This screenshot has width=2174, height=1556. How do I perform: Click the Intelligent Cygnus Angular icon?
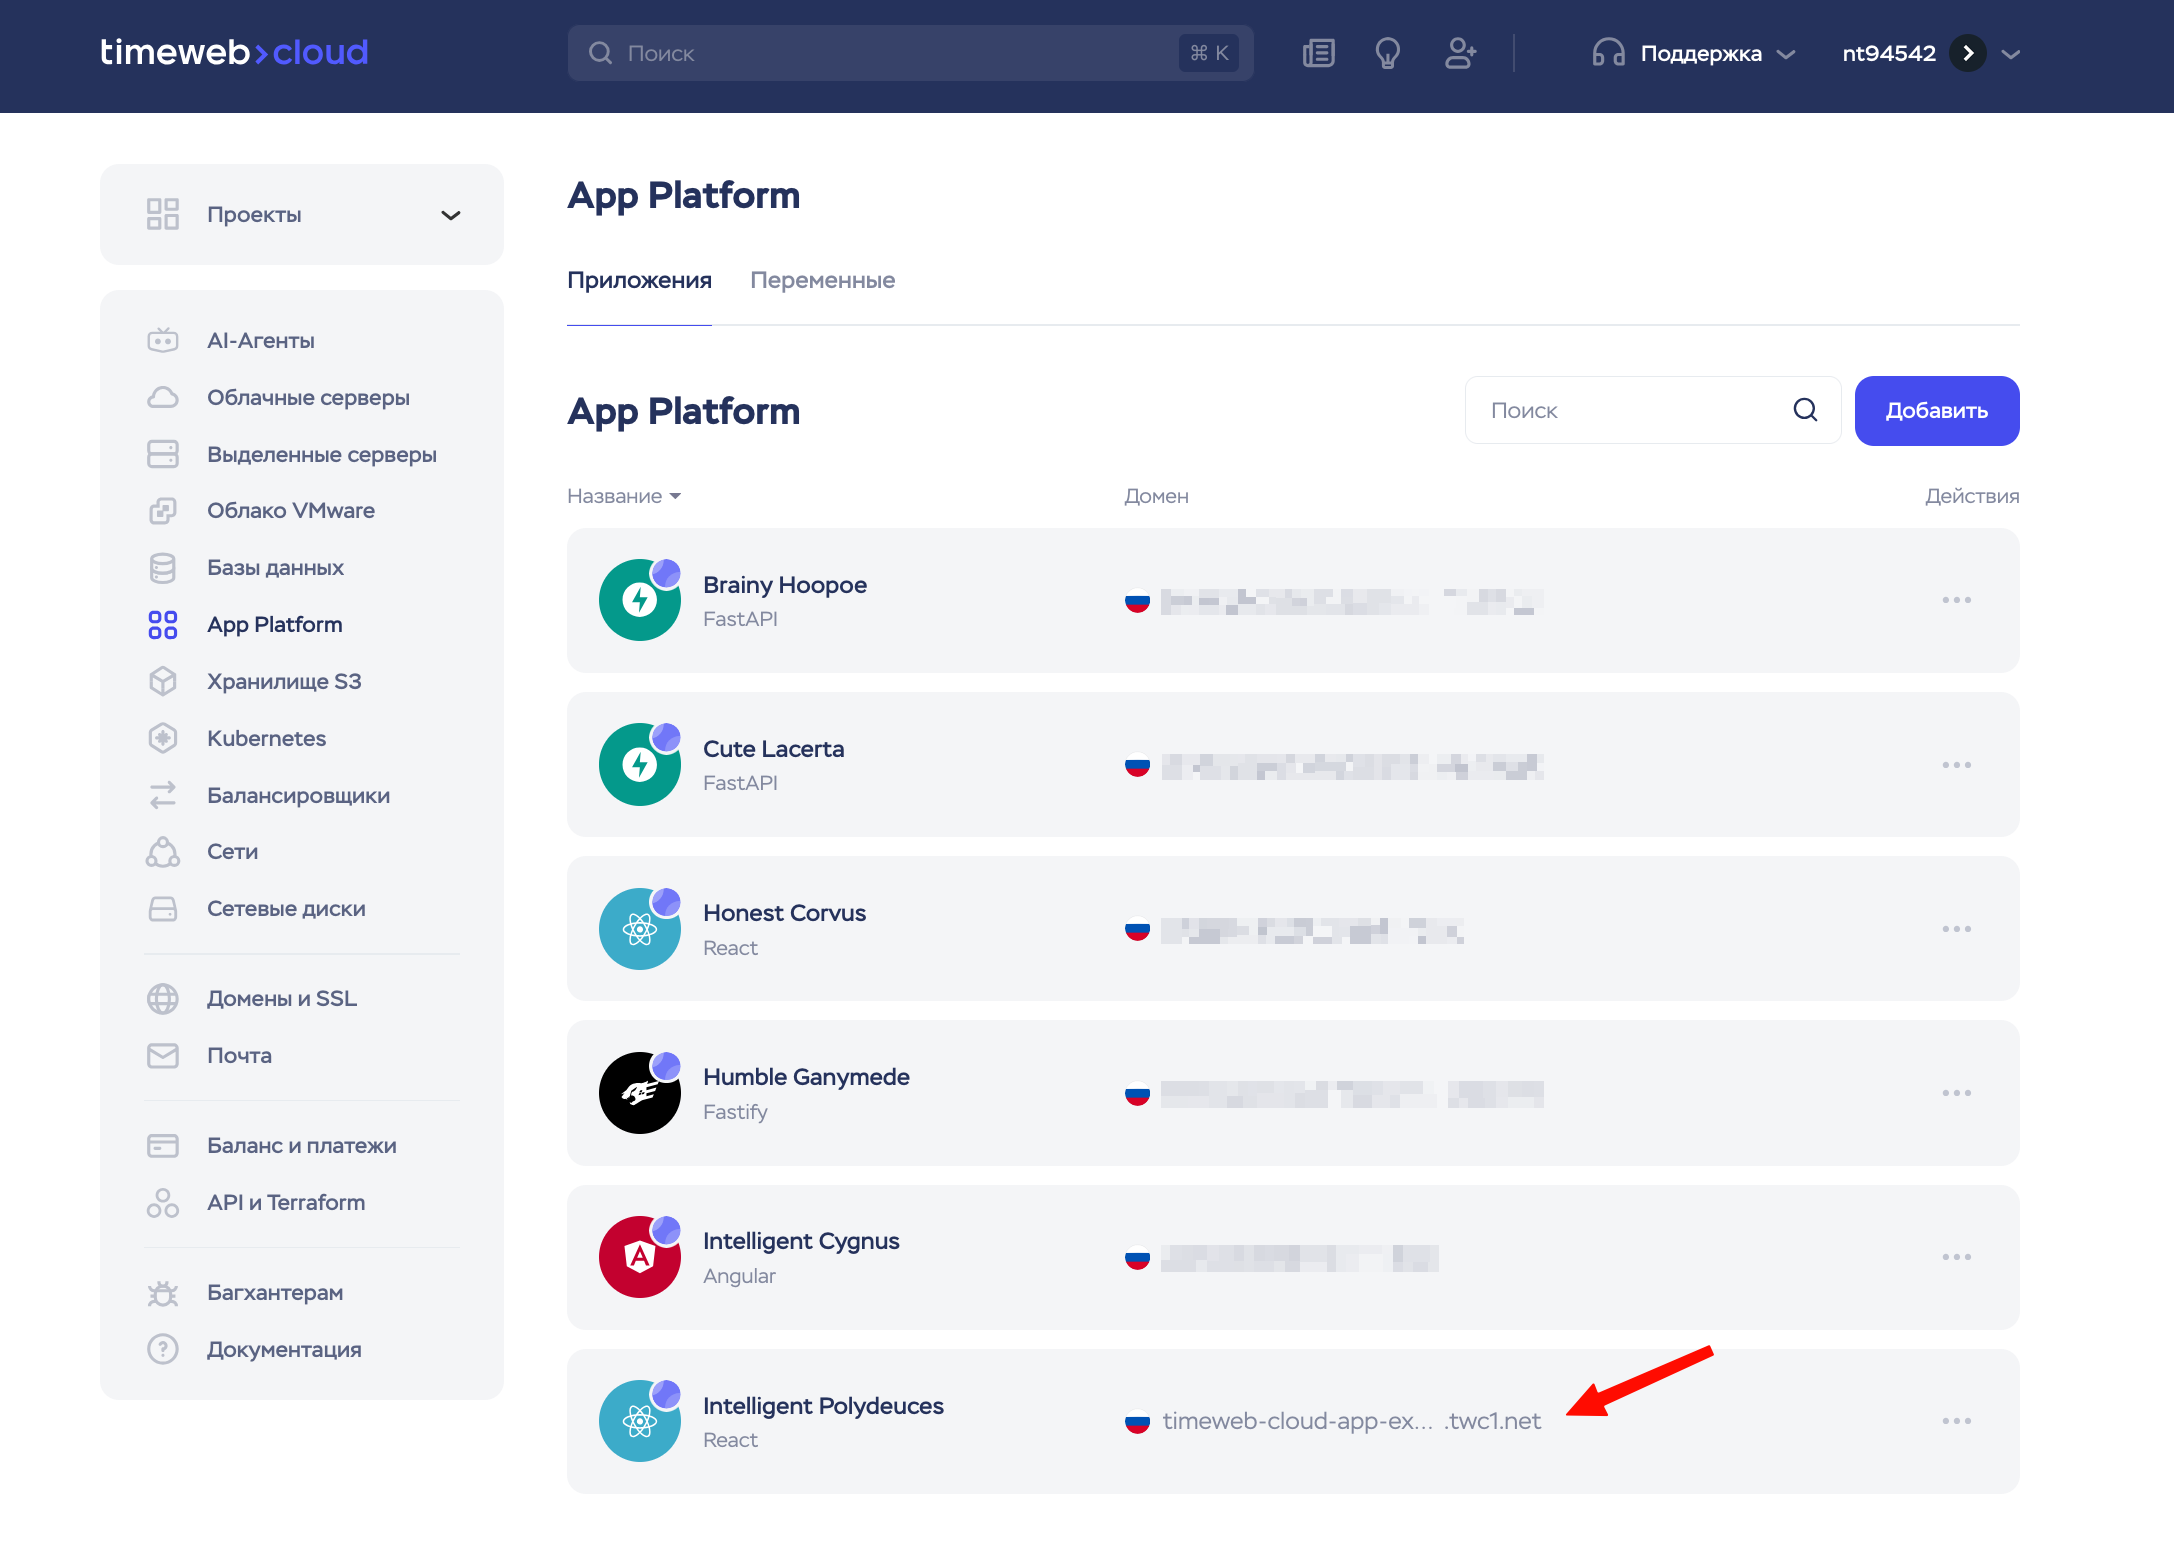pos(640,1257)
